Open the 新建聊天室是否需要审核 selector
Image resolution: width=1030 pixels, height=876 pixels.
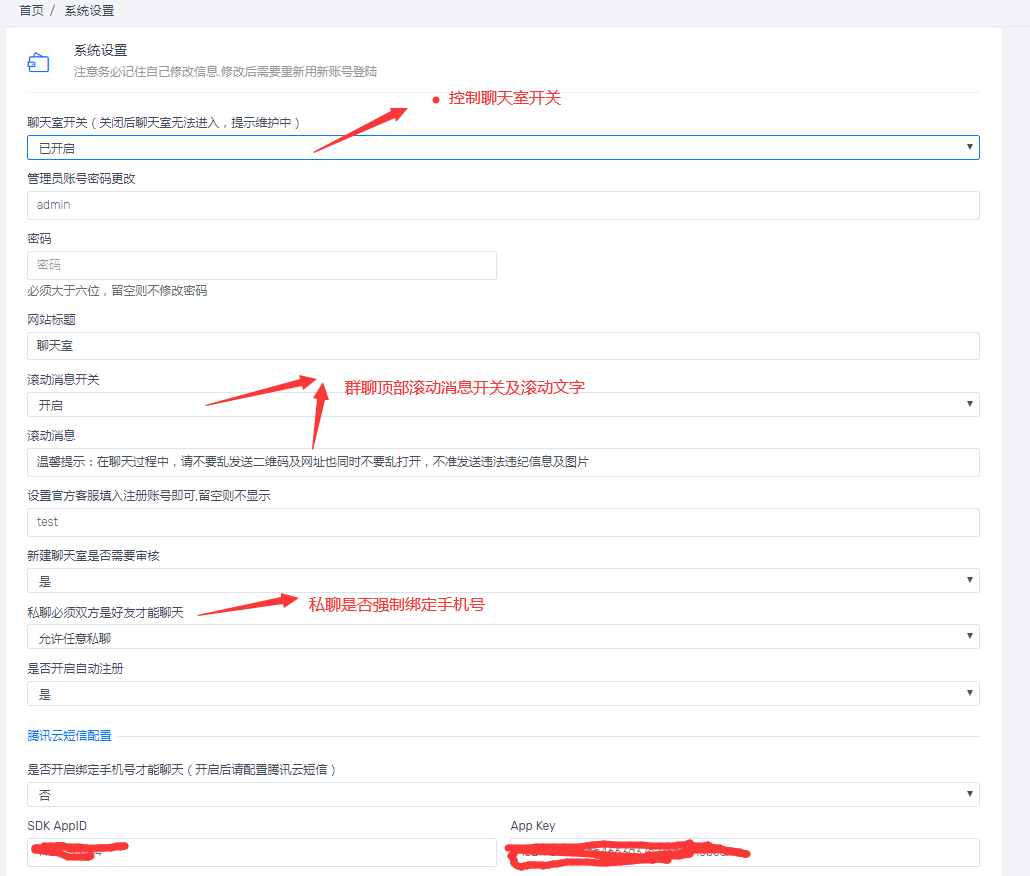click(x=500, y=580)
